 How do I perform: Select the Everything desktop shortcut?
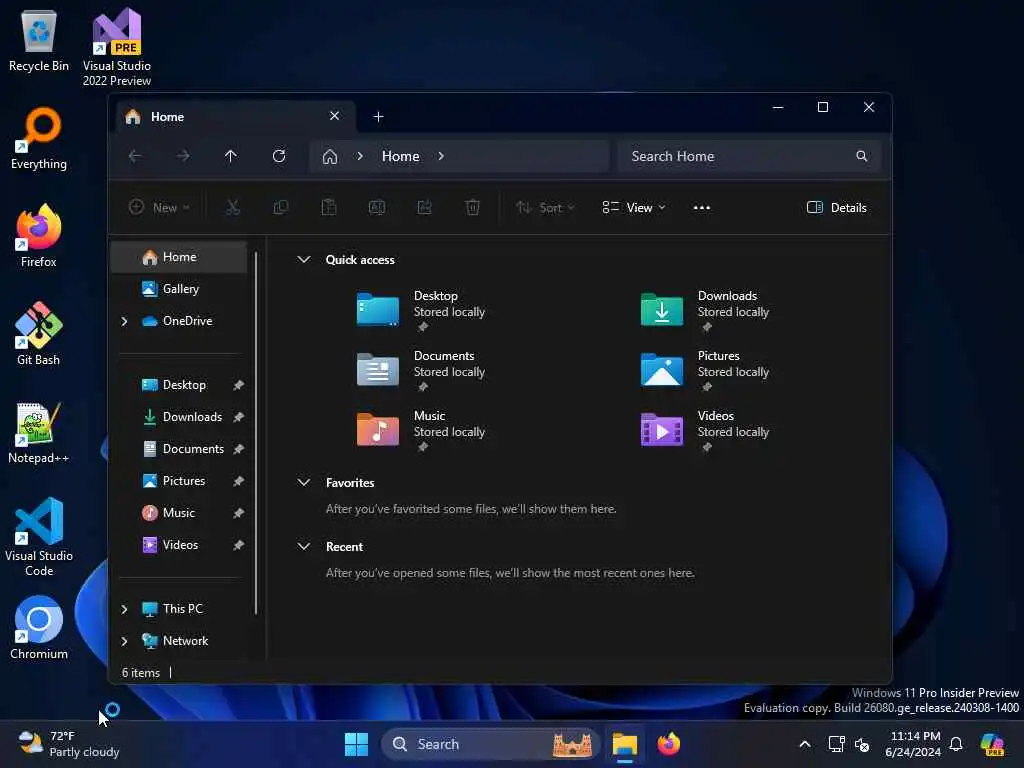(39, 138)
